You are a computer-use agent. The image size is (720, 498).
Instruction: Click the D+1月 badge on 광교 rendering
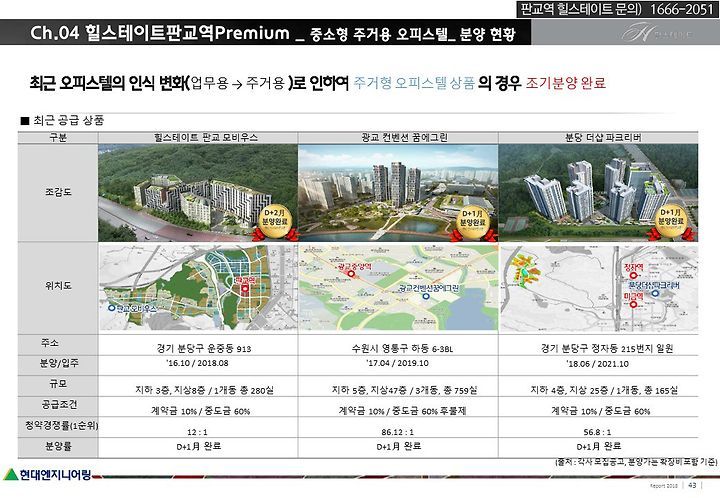click(473, 223)
